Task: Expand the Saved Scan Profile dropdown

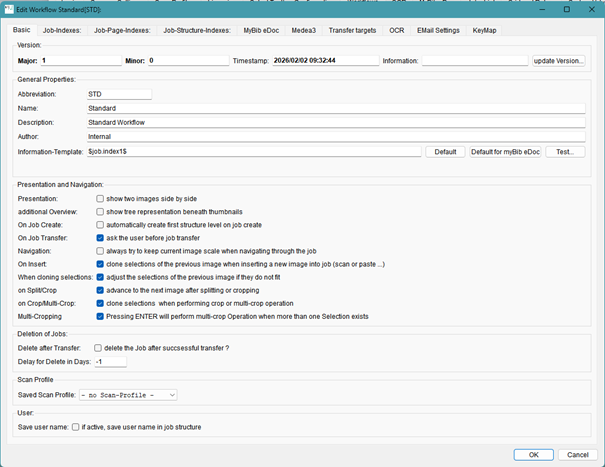Action: coord(126,395)
